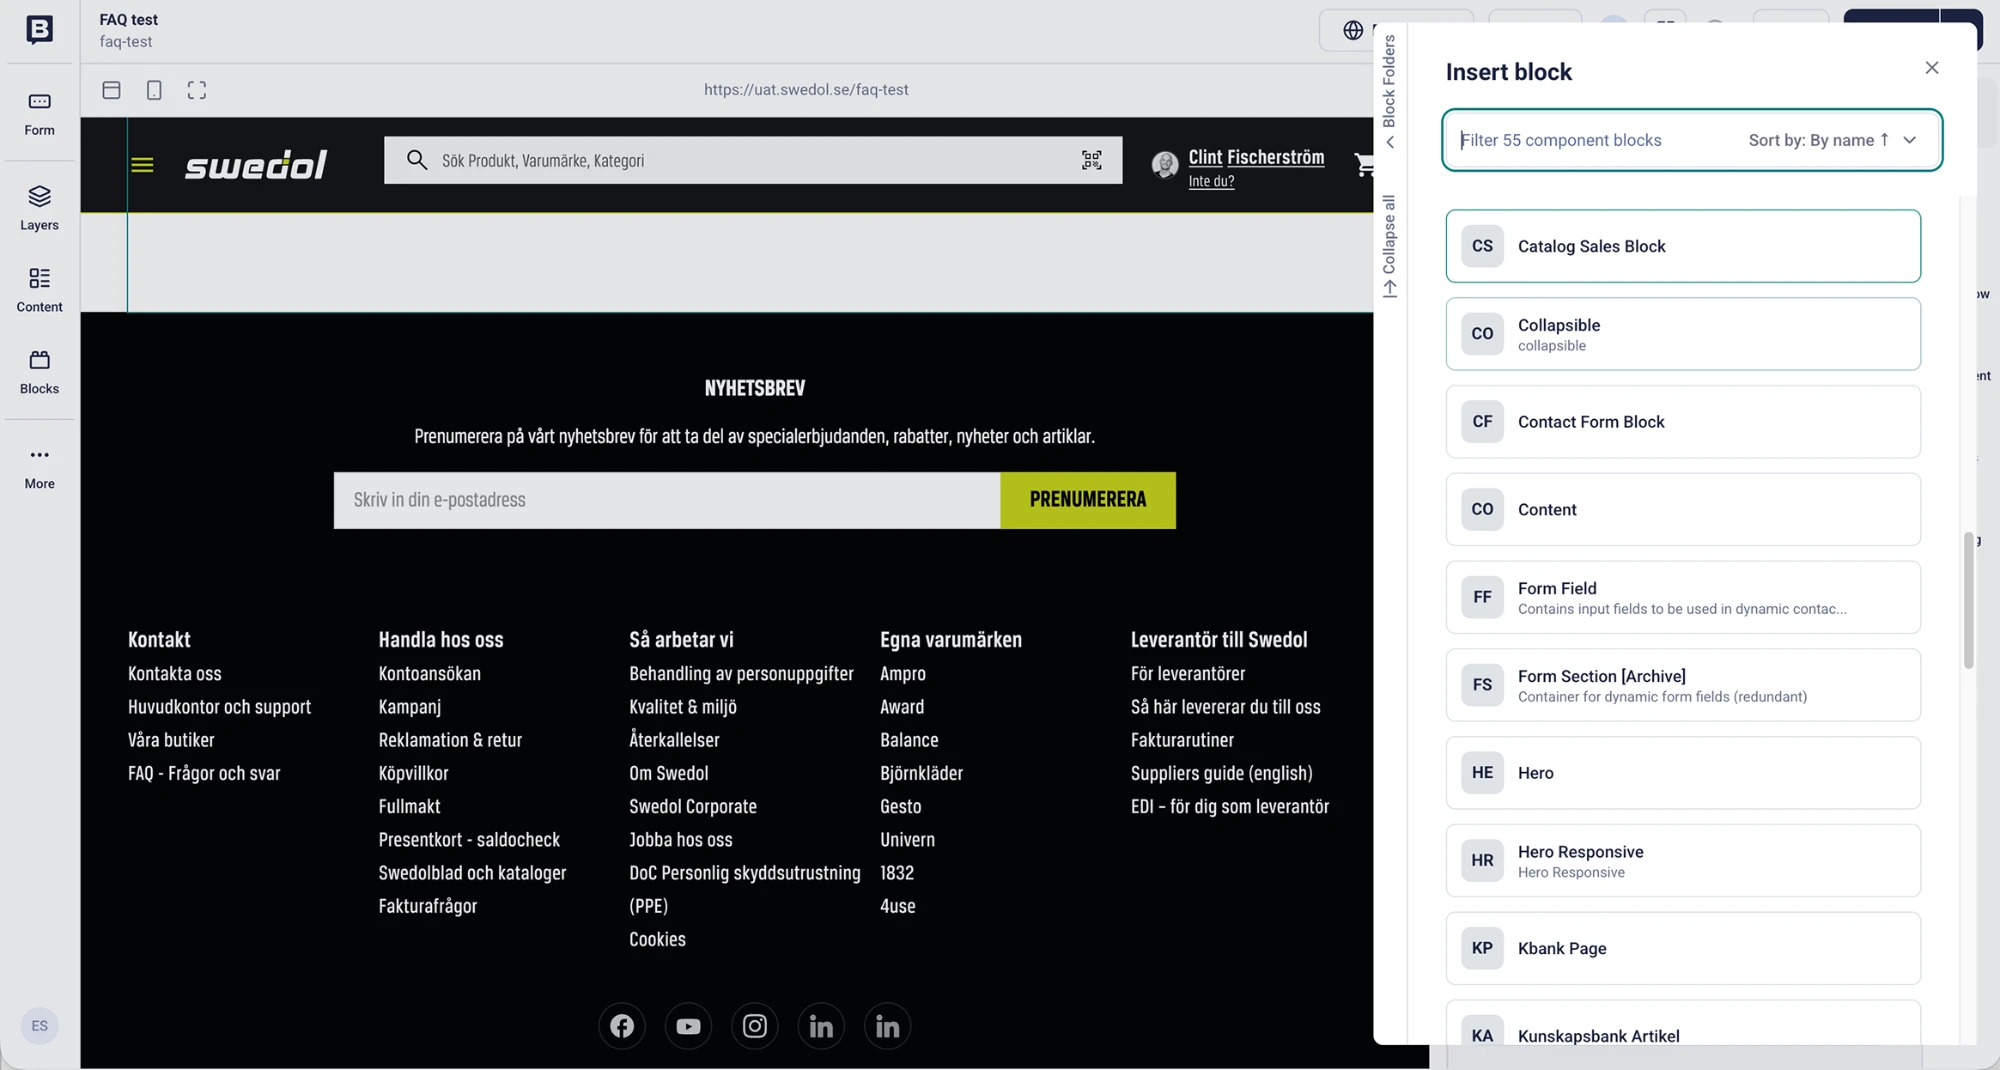Click the Cookies footer link

[x=657, y=939]
